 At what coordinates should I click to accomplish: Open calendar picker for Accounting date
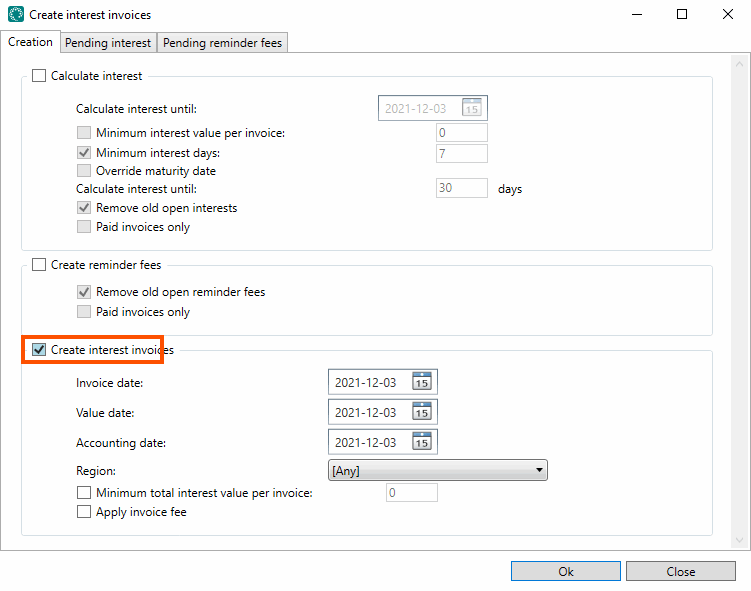click(x=422, y=442)
